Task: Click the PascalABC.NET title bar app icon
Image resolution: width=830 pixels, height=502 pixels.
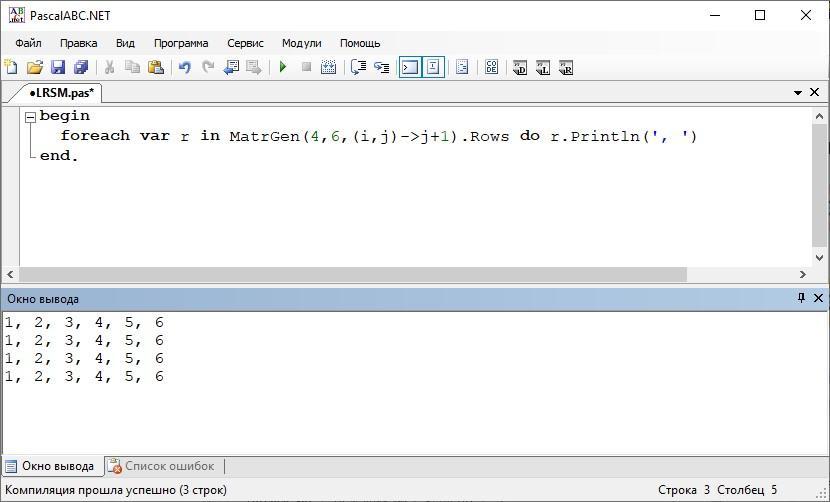Action: coord(16,15)
